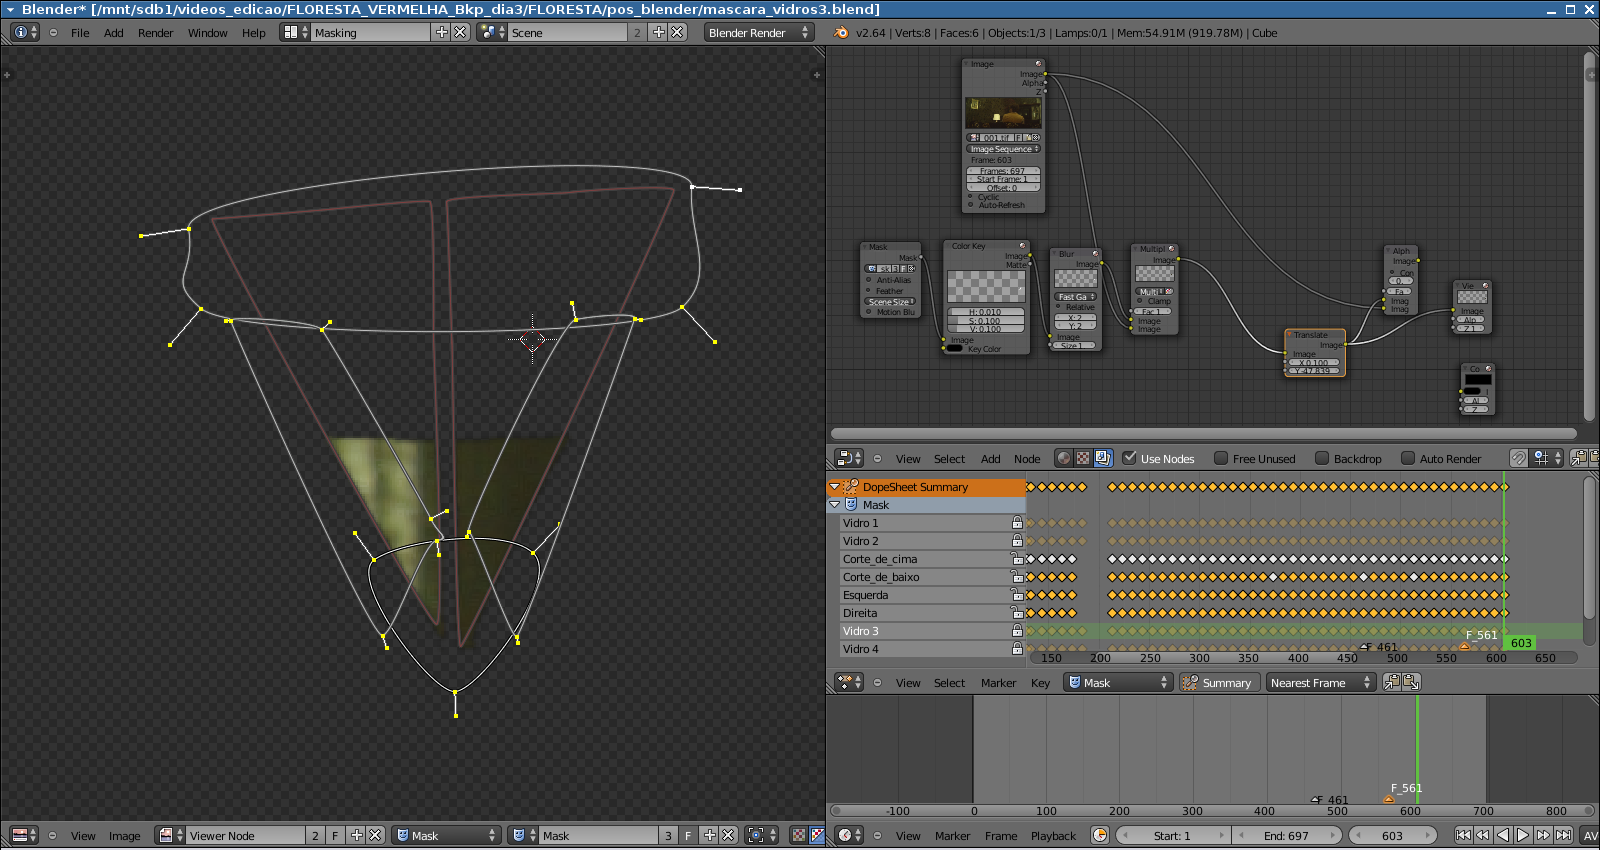1600x850 pixels.
Task: Open the Blender Render engine dropdown
Action: (x=758, y=33)
